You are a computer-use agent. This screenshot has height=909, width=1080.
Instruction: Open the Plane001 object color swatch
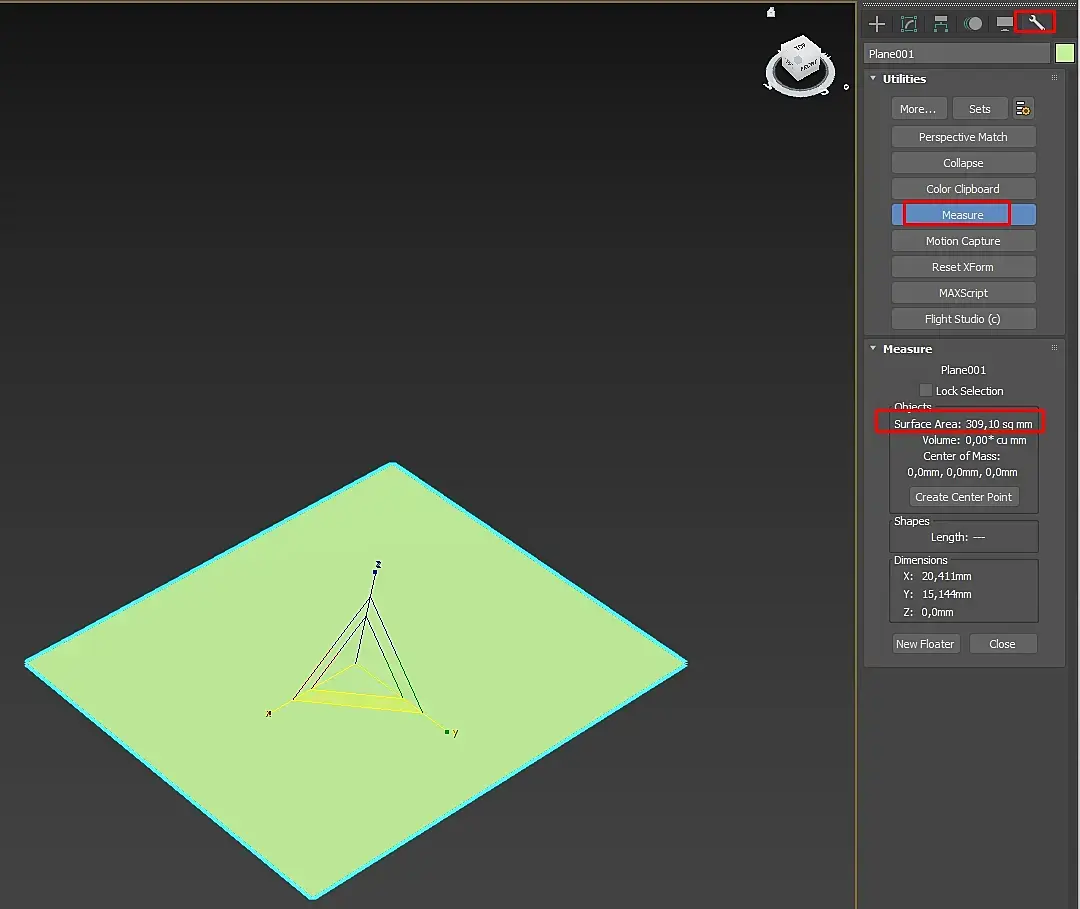[1065, 54]
